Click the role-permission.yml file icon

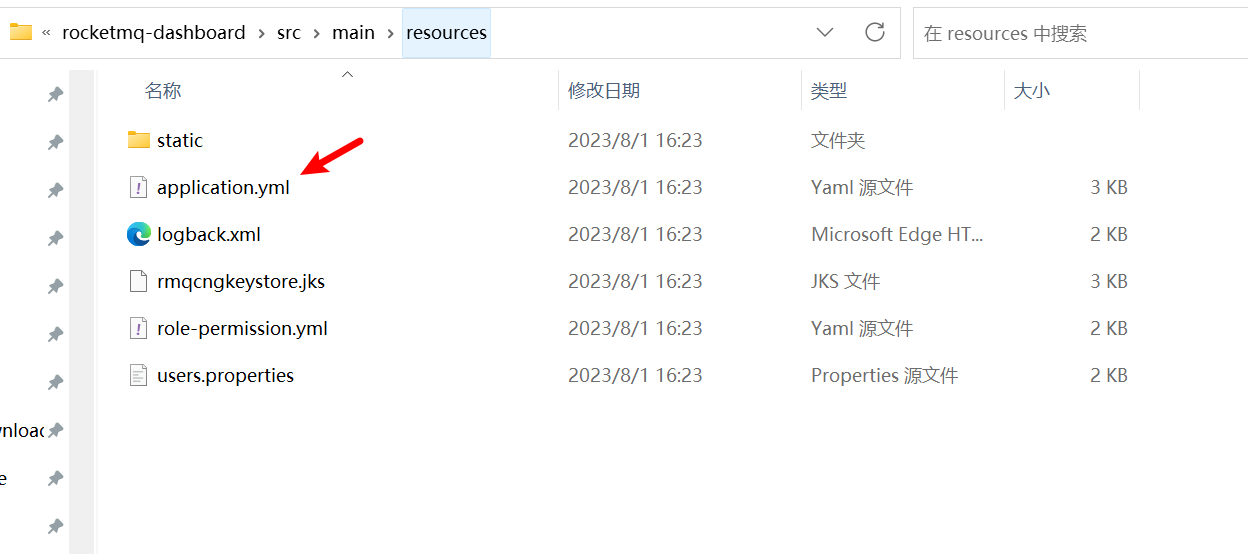pyautogui.click(x=139, y=328)
